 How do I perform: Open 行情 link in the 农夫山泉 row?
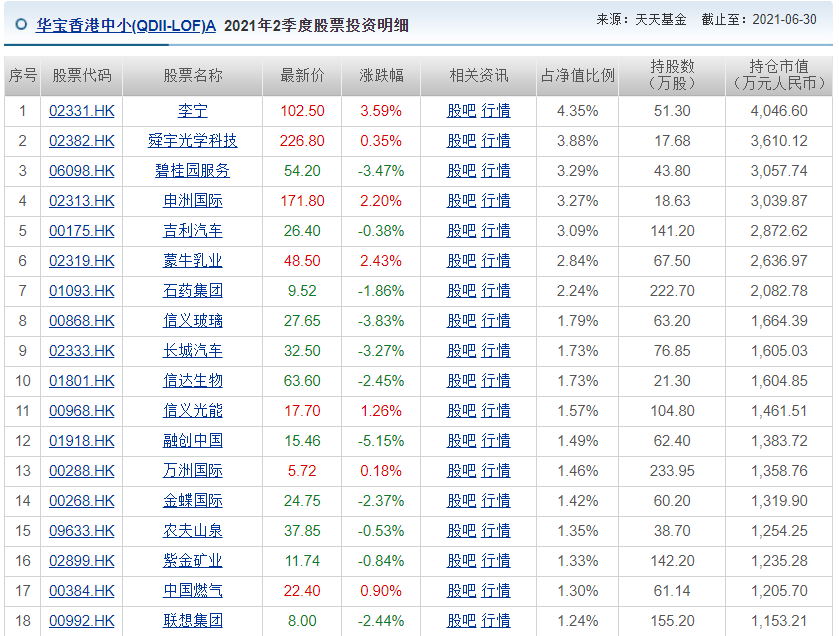tap(495, 530)
